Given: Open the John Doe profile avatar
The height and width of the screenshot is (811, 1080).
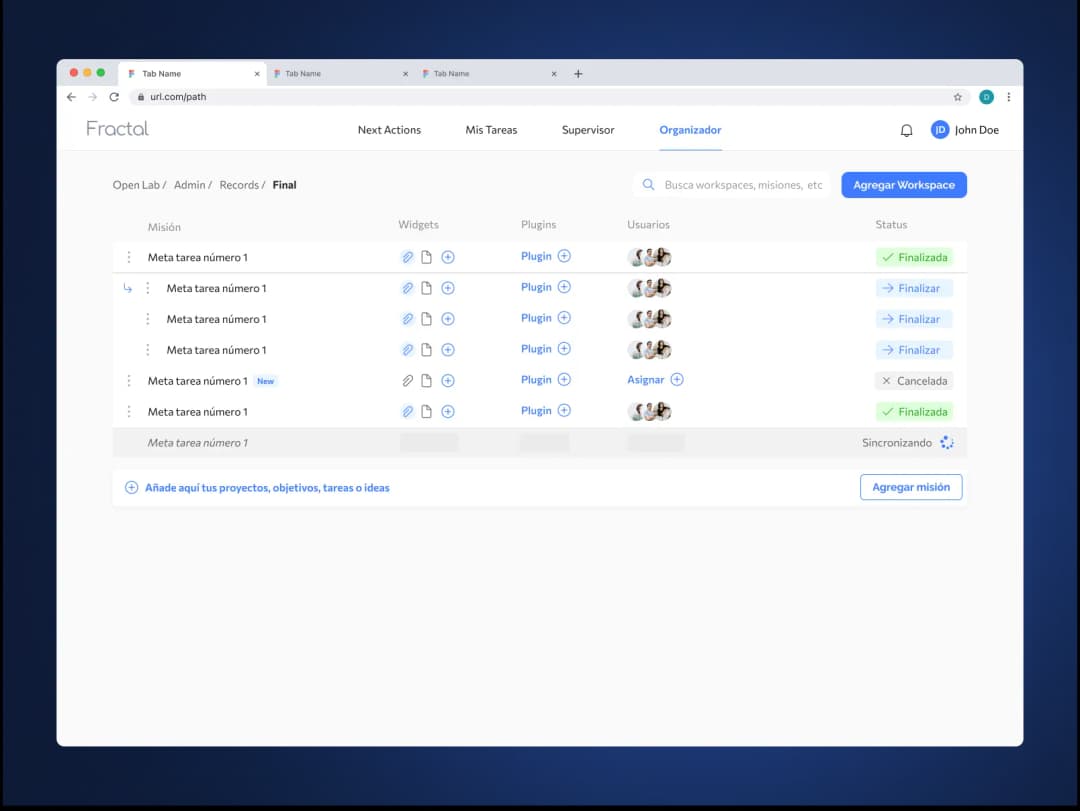Looking at the screenshot, I should pyautogui.click(x=939, y=130).
